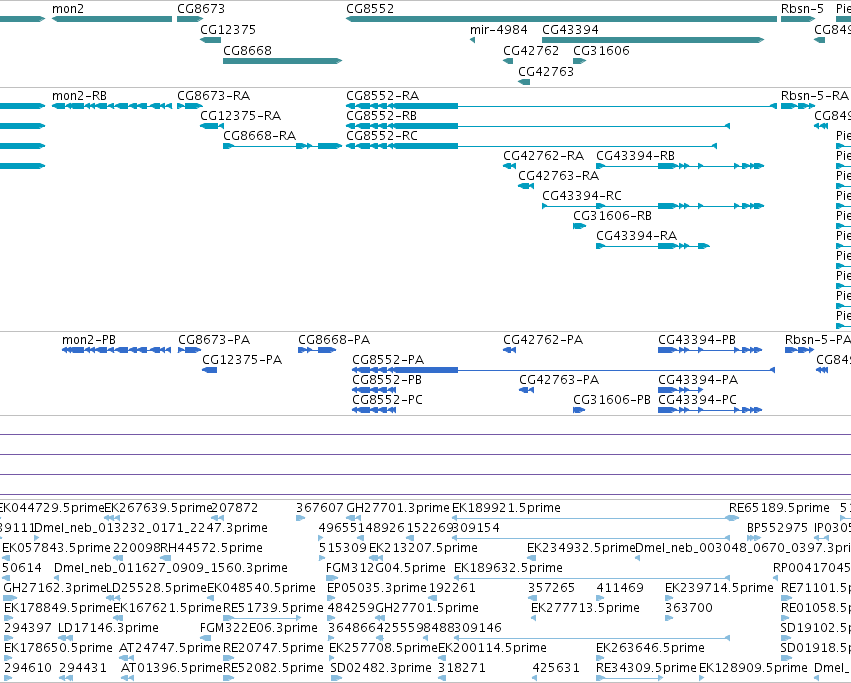
Task: Select the Rbsn-5-PA protein label
Action: (817, 340)
